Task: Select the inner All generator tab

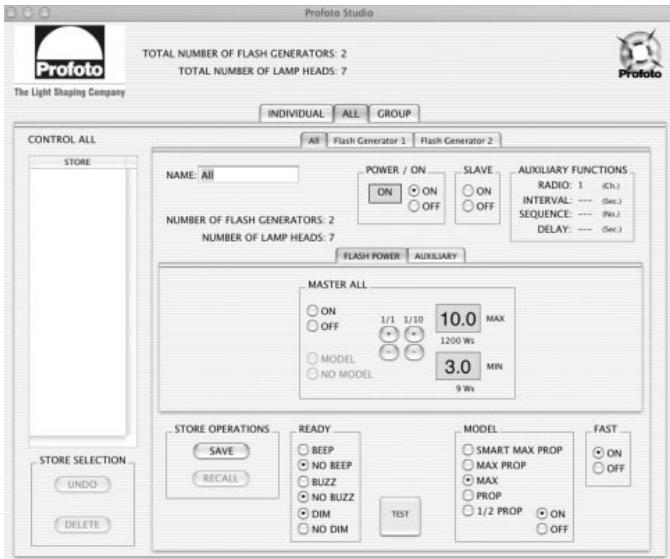Action: (314, 141)
